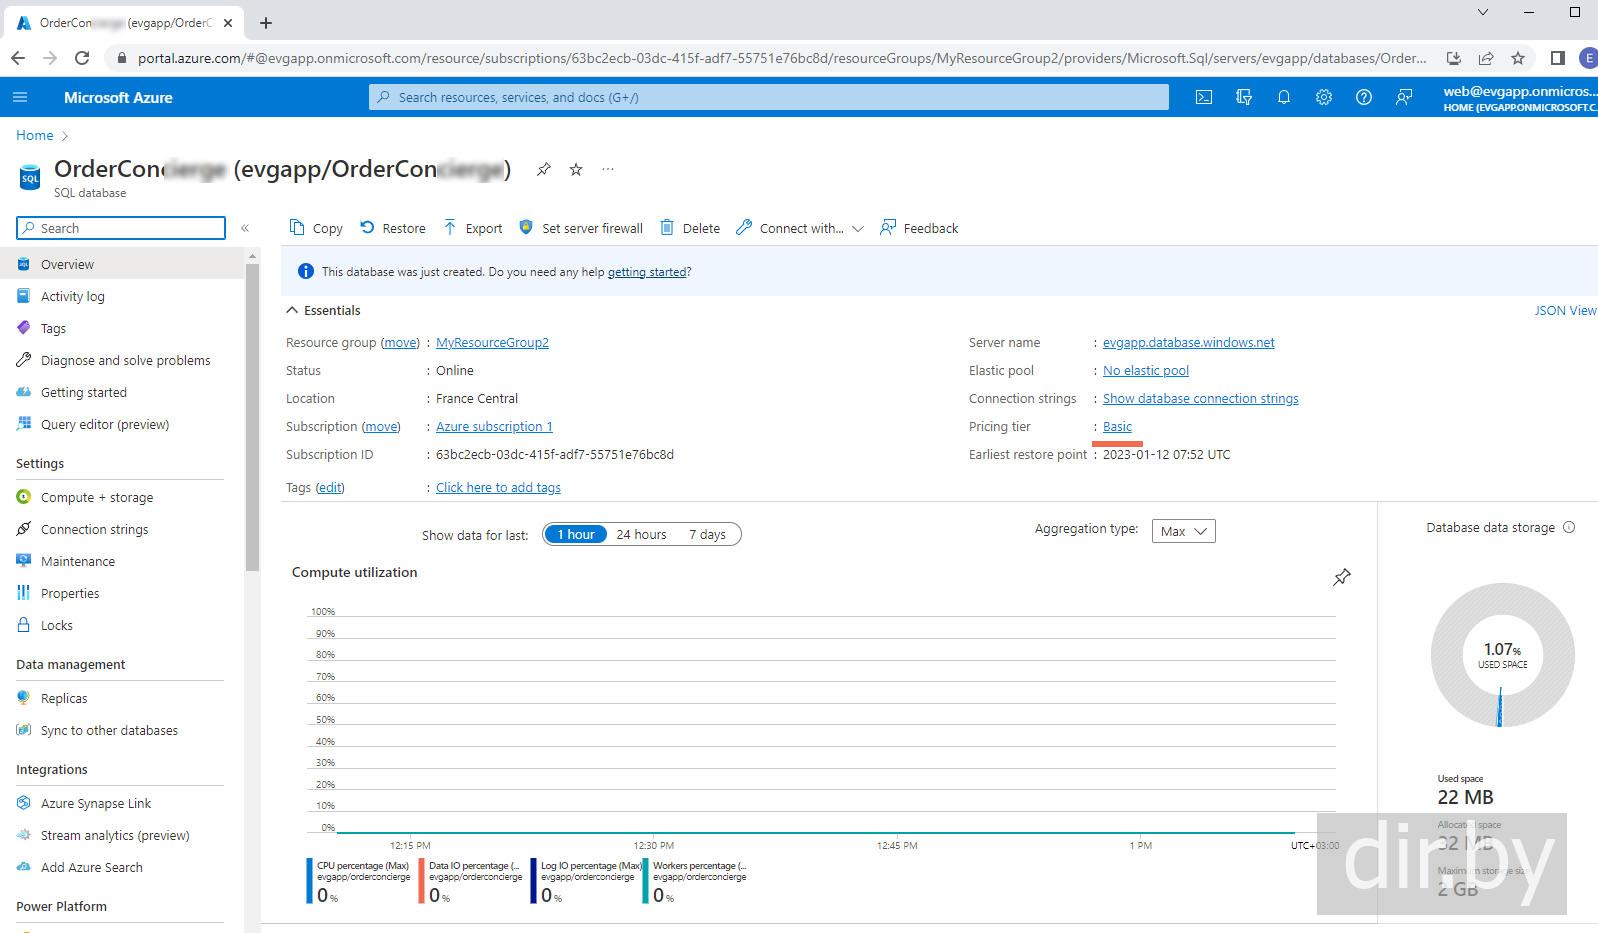Viewport: 1598px width, 933px height.
Task: Click the database storage donut chart
Action: point(1502,655)
